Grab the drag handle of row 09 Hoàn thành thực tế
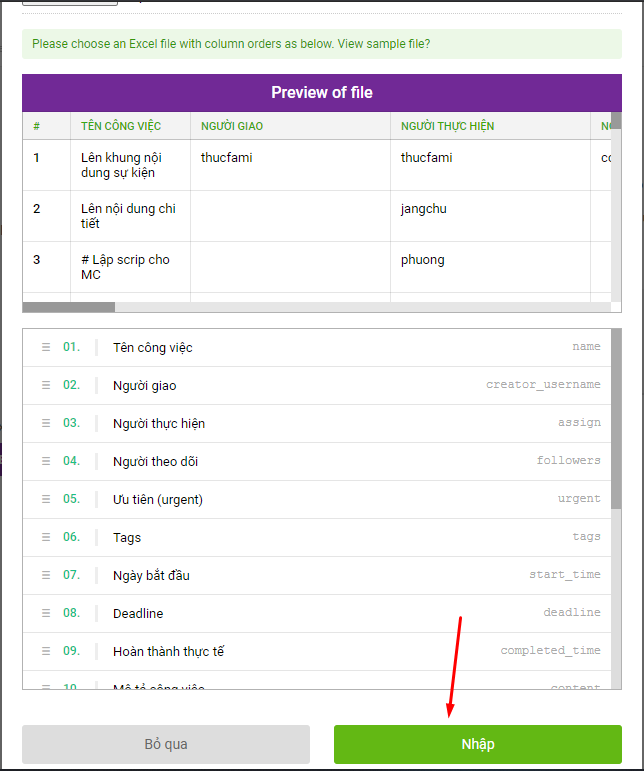The height and width of the screenshot is (771, 644). (46, 651)
